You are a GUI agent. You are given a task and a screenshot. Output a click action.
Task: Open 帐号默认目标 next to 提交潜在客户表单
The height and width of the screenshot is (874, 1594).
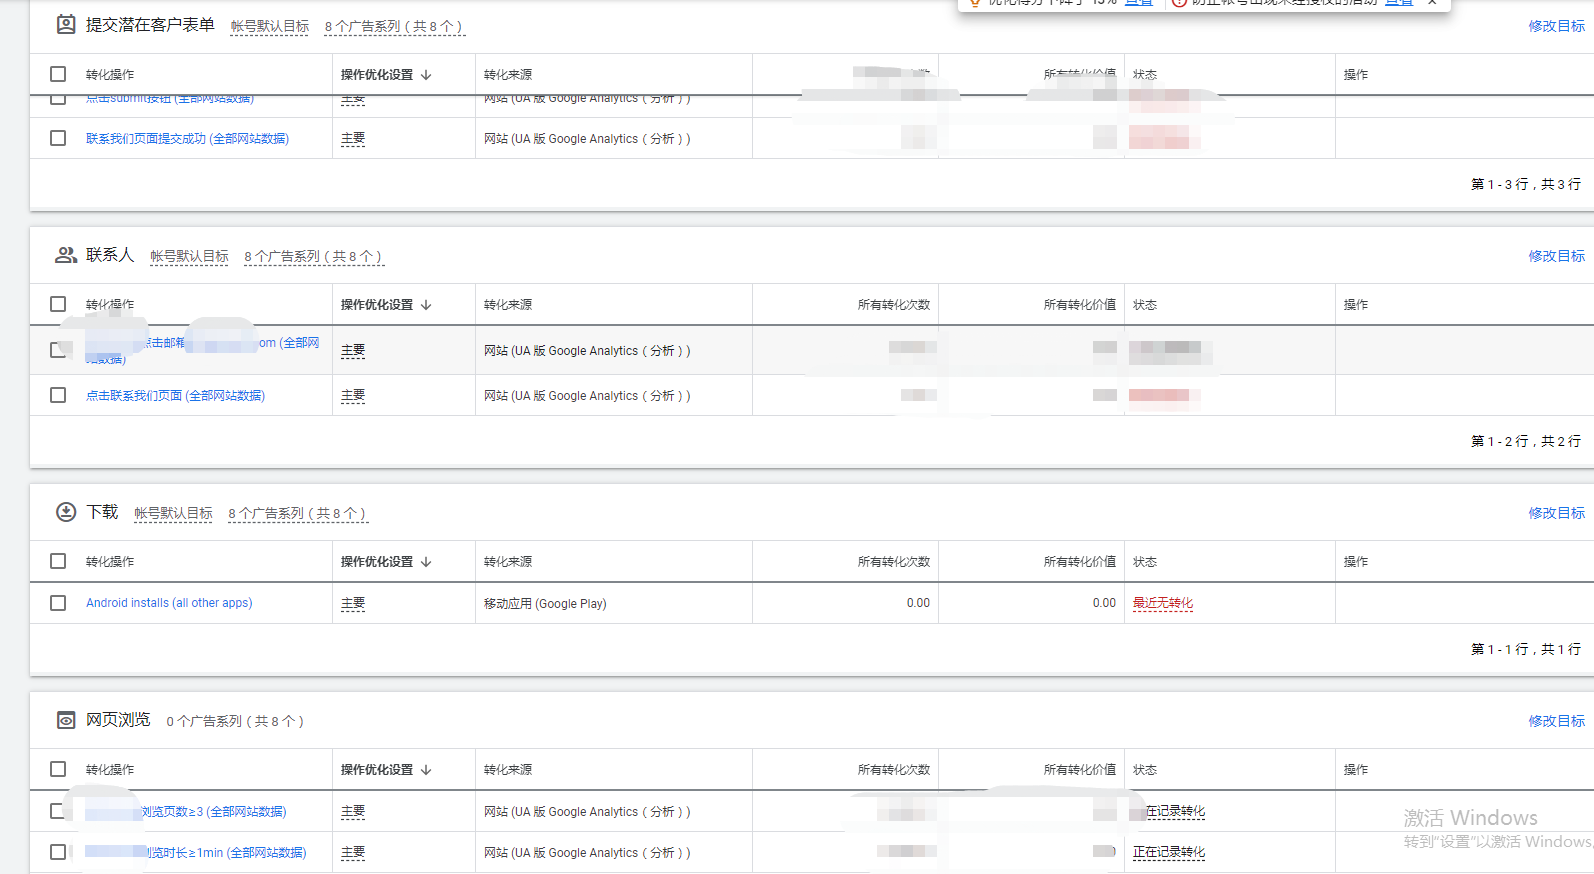pyautogui.click(x=270, y=27)
